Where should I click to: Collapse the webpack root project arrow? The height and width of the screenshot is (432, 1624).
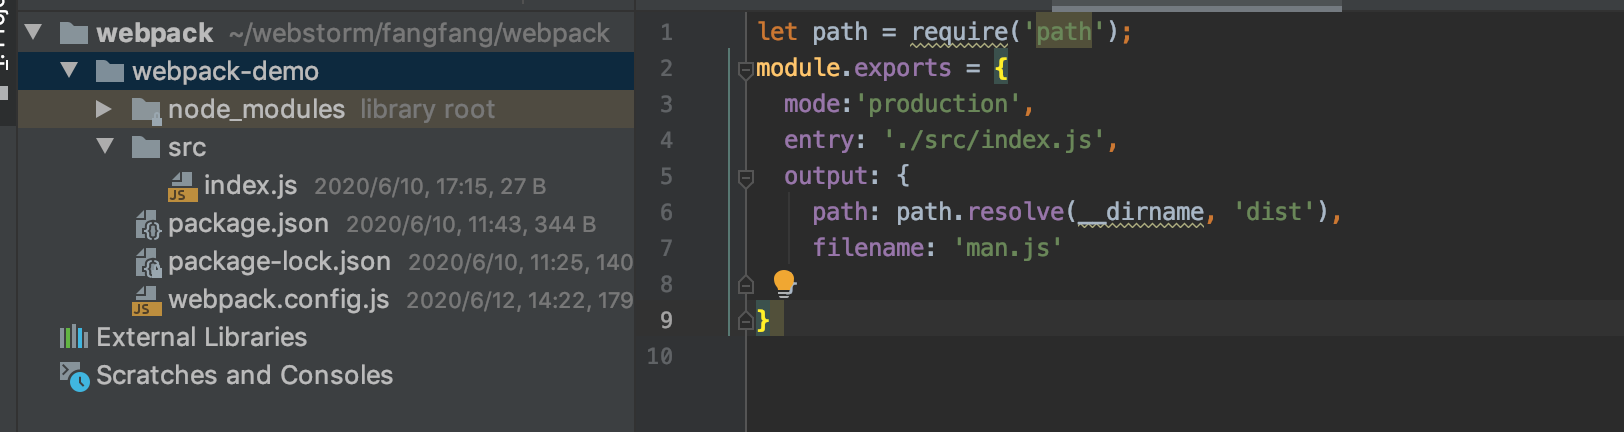(x=33, y=33)
